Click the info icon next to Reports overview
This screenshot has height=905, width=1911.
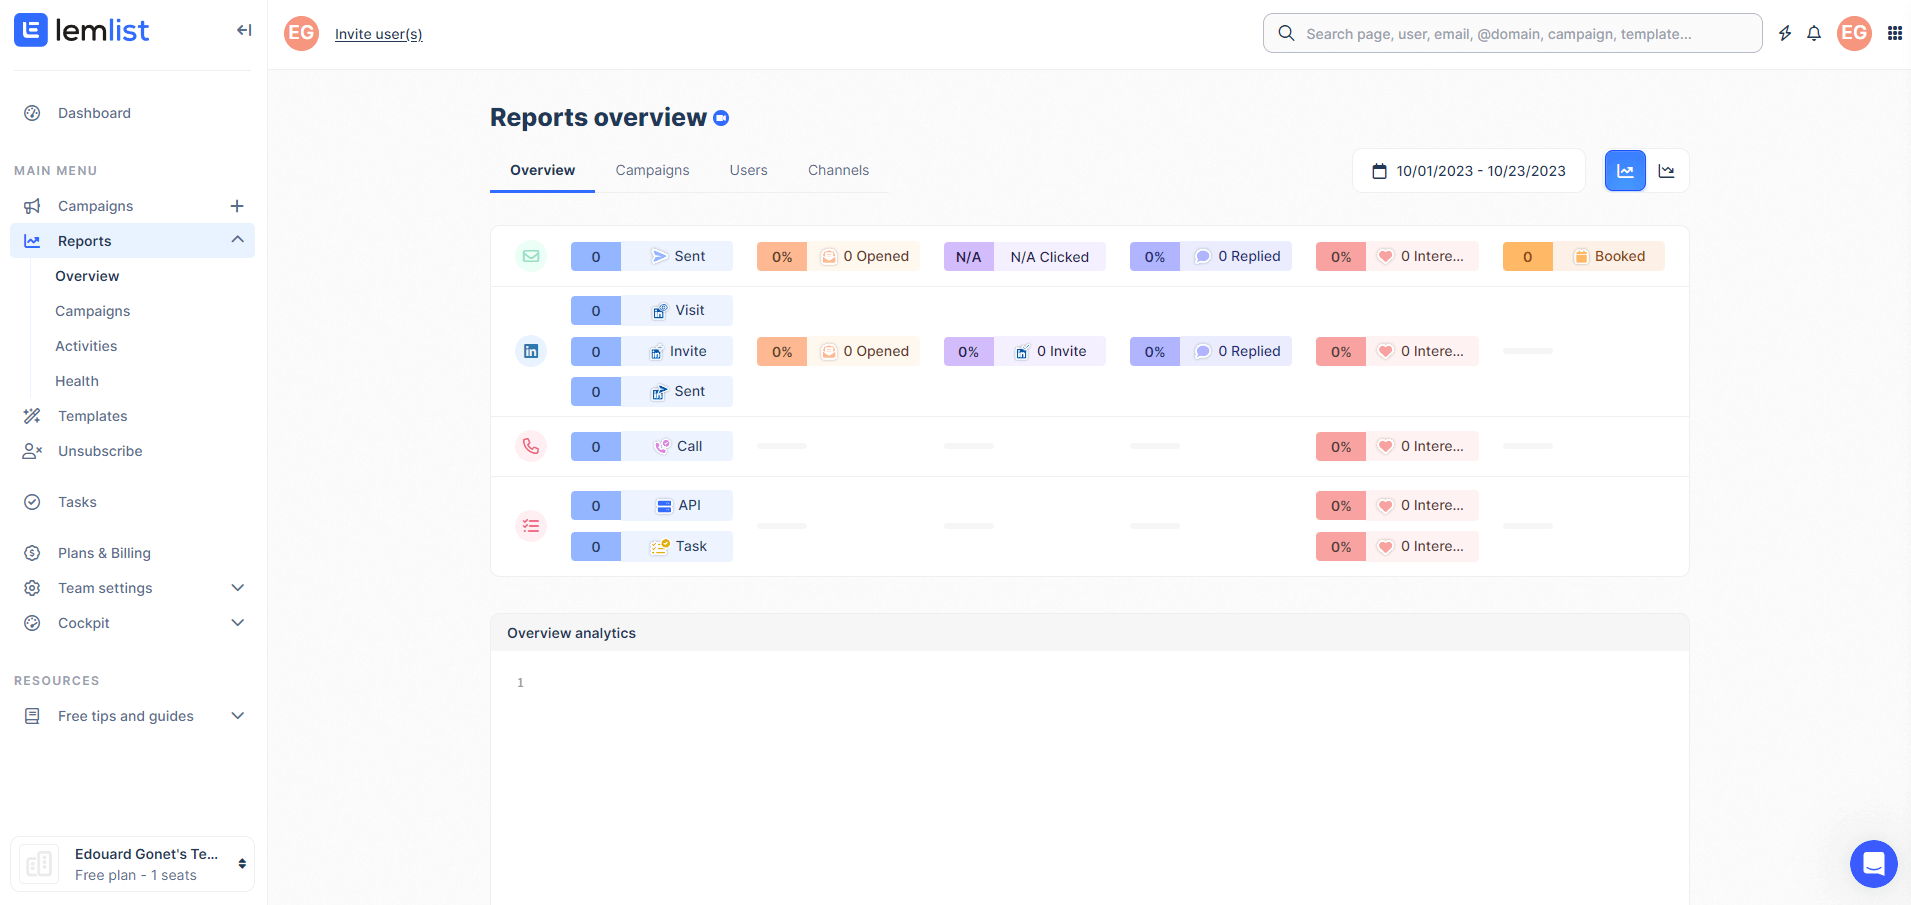click(x=721, y=117)
